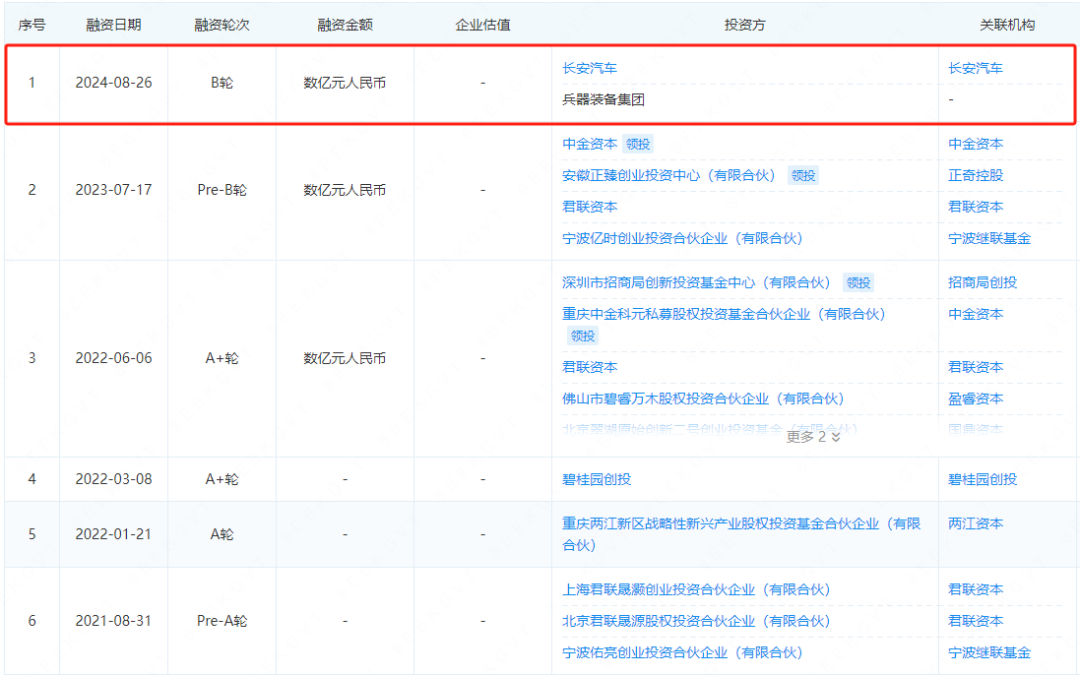Click 数亿元人民币 amount in Pre-B轮 row
The height and width of the screenshot is (675, 1080).
click(x=345, y=190)
